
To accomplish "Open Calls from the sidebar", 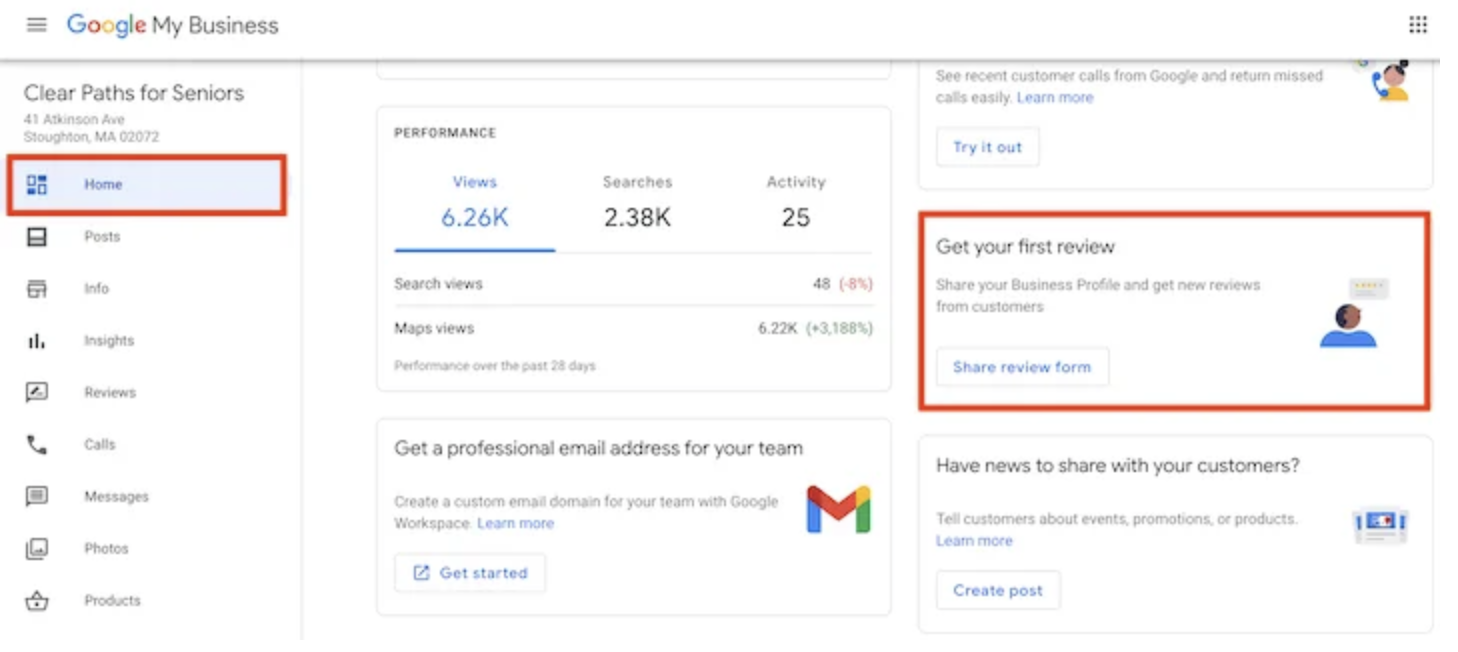I will pyautogui.click(x=100, y=445).
